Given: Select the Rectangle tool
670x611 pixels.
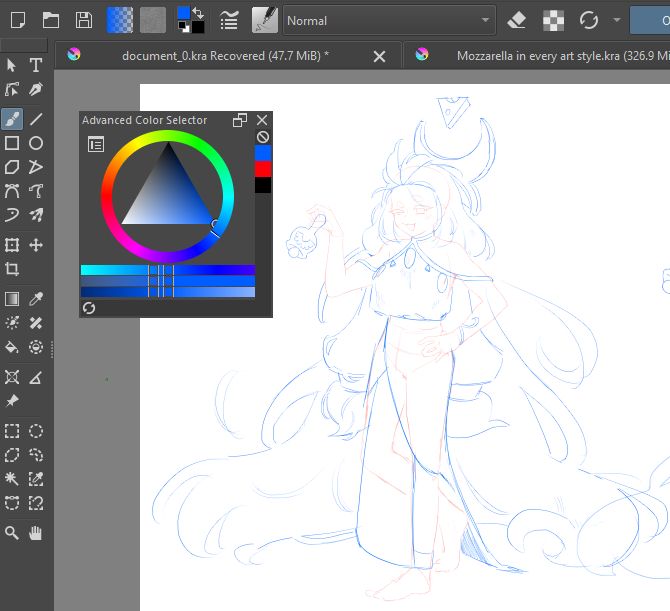Looking at the screenshot, I should point(12,143).
